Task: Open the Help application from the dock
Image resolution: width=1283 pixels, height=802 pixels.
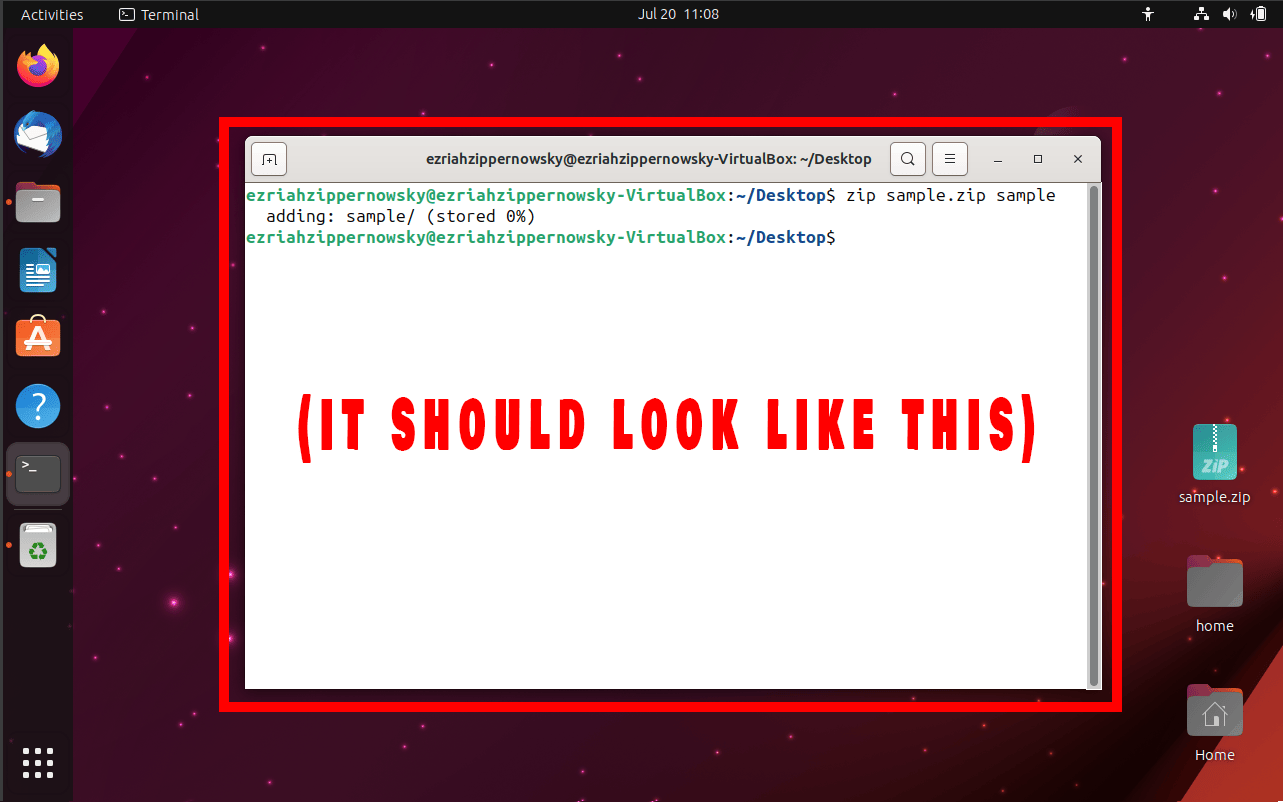Action: pyautogui.click(x=37, y=405)
